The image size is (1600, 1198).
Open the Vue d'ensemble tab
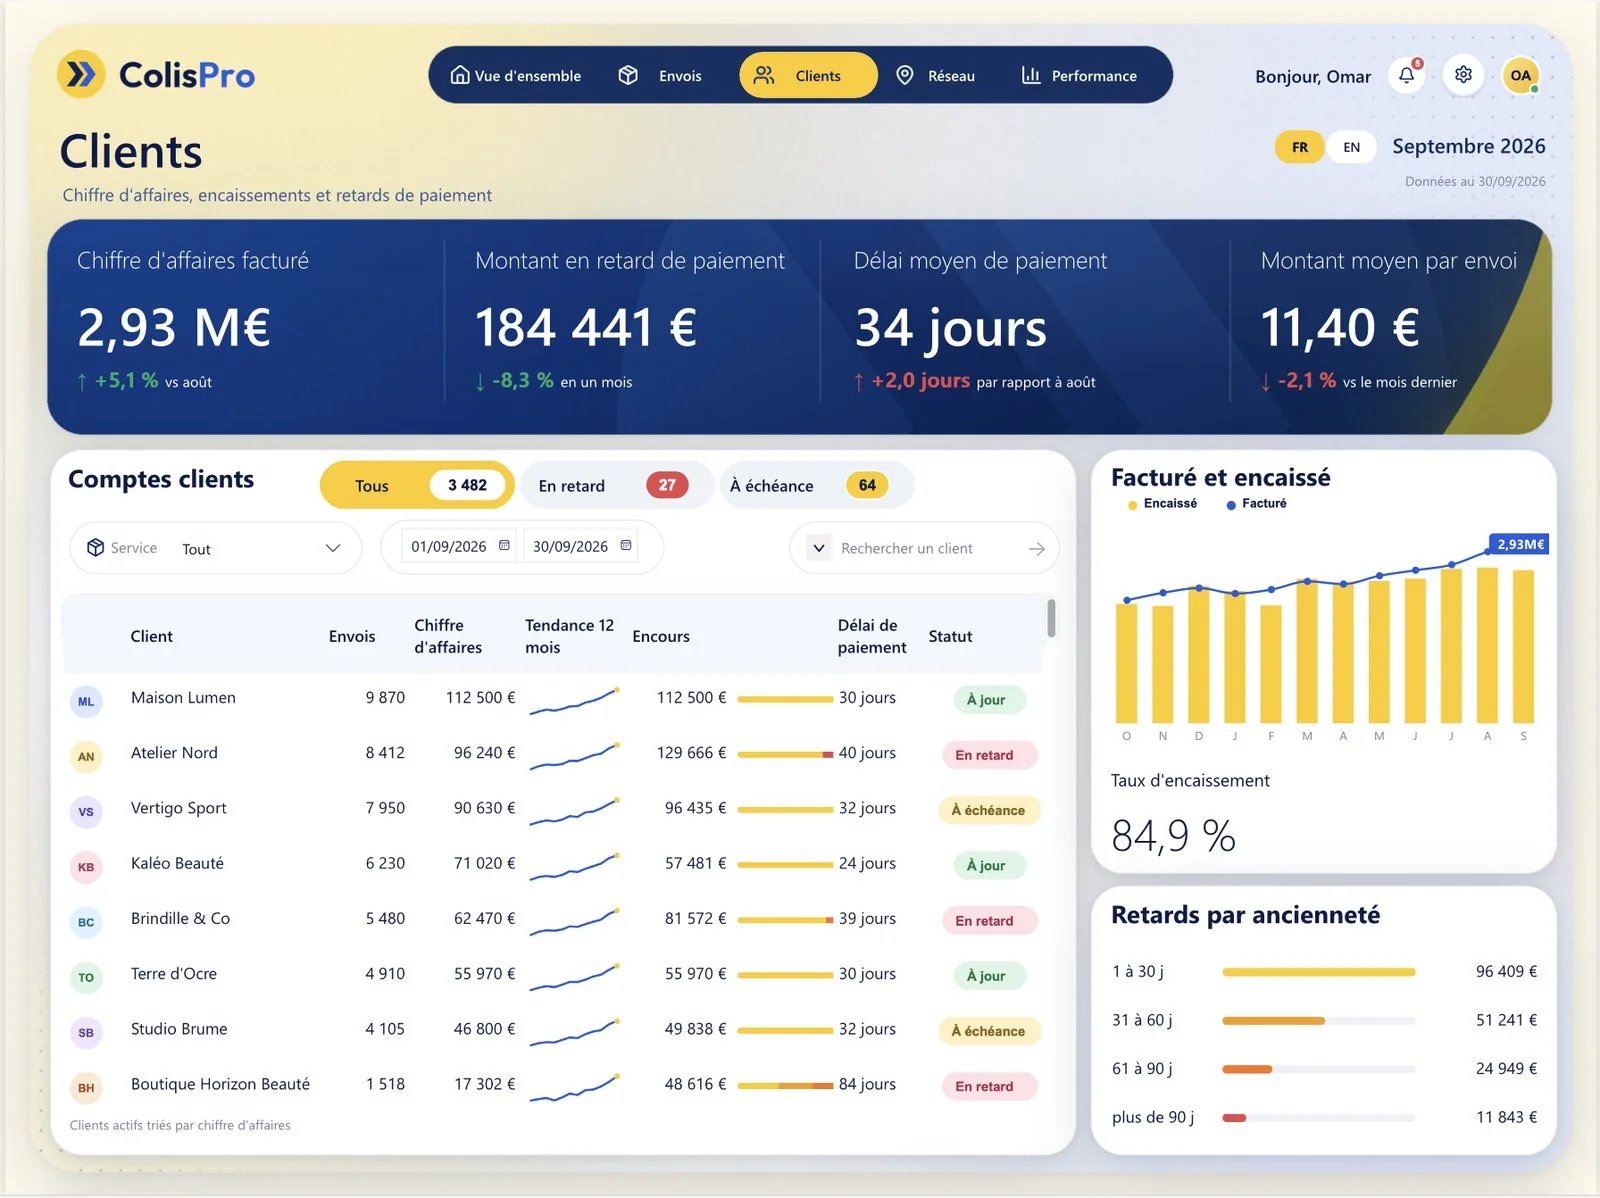516,75
